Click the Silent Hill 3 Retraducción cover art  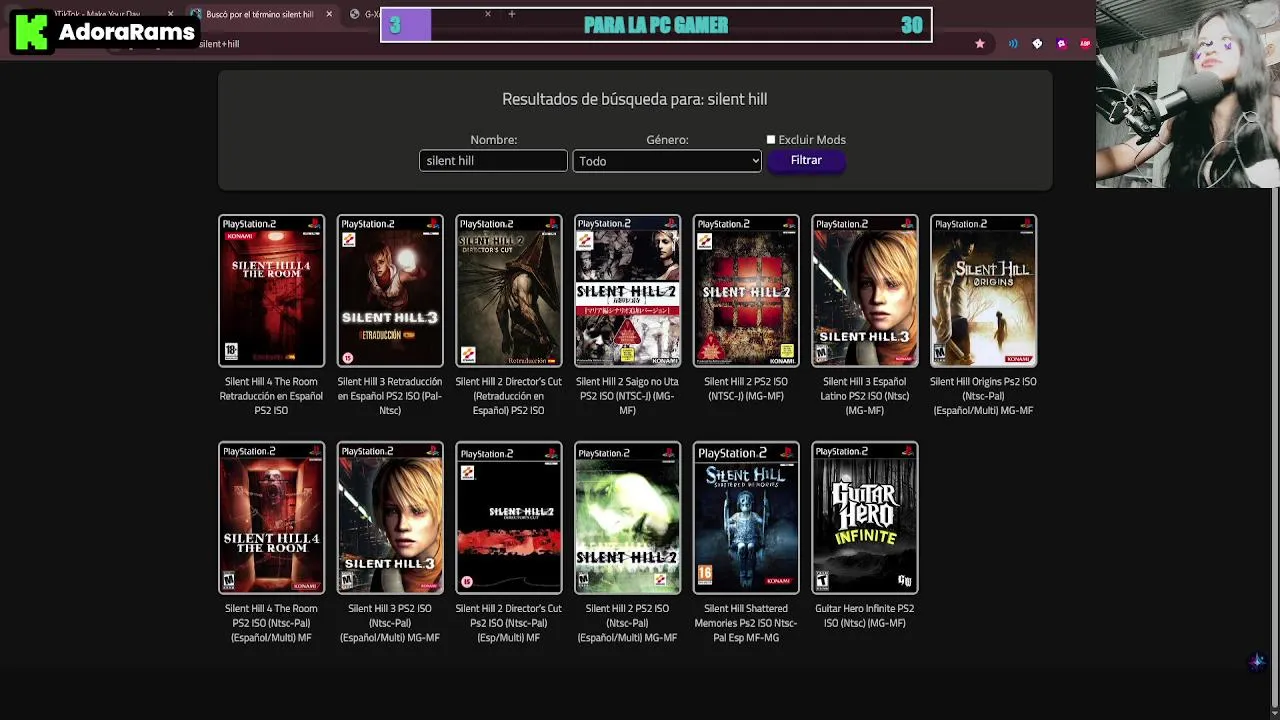coord(390,291)
